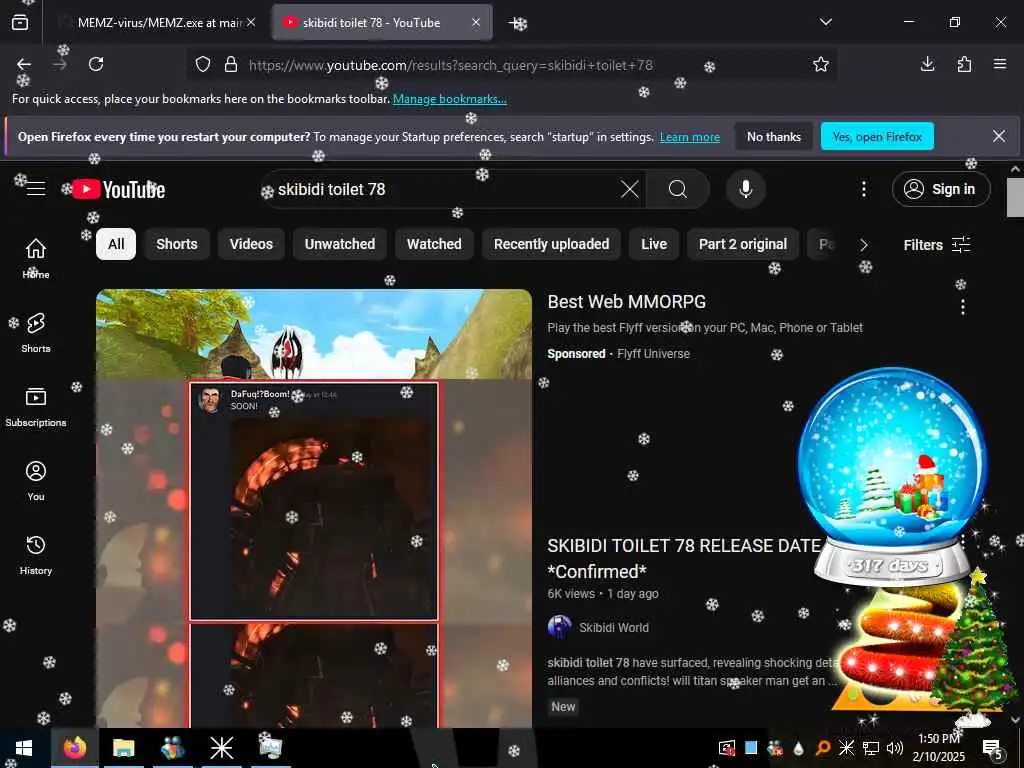
Task: Click the page vertical scrollbar thumb
Action: (x=1014, y=197)
